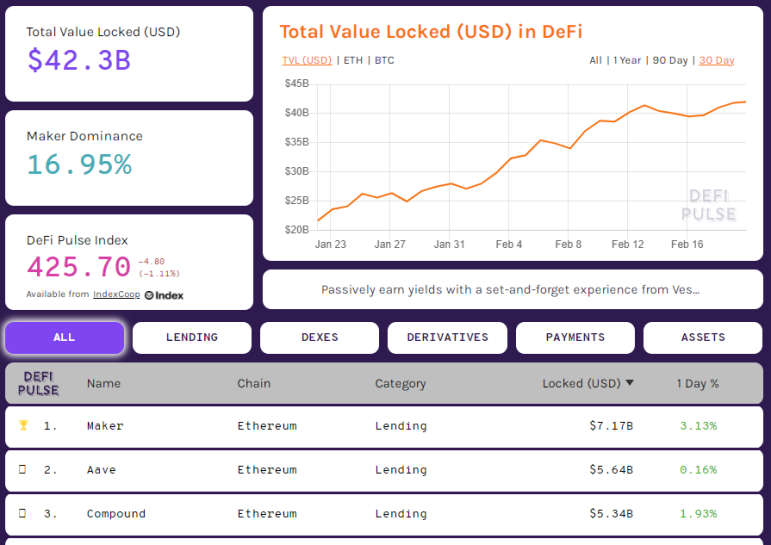This screenshot has height=545, width=771.
Task: Sort table by Locked (USD) column
Action: (x=581, y=384)
